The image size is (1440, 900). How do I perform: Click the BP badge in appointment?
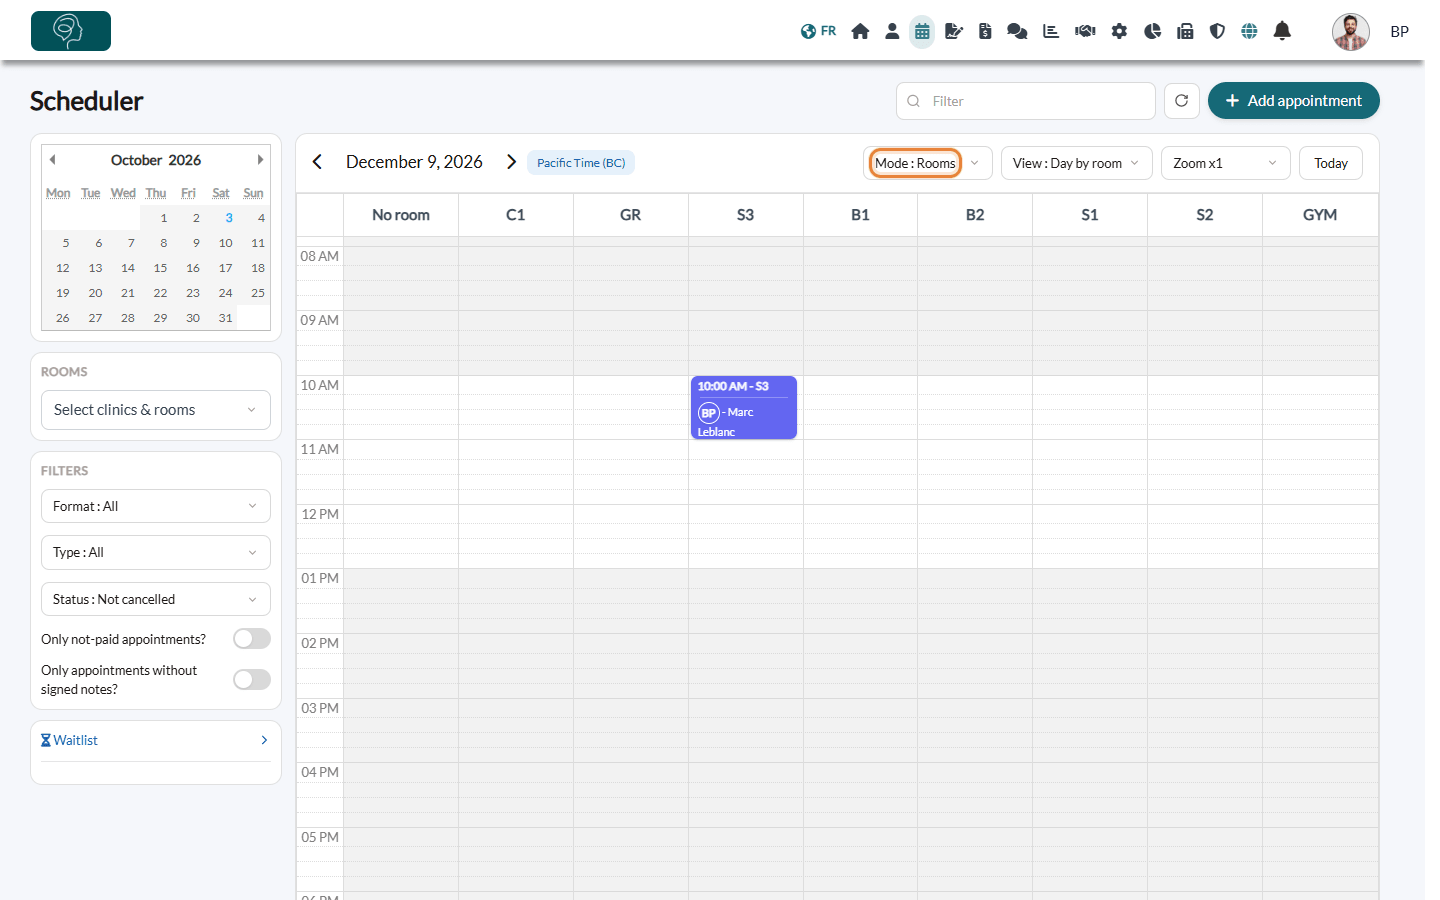709,413
